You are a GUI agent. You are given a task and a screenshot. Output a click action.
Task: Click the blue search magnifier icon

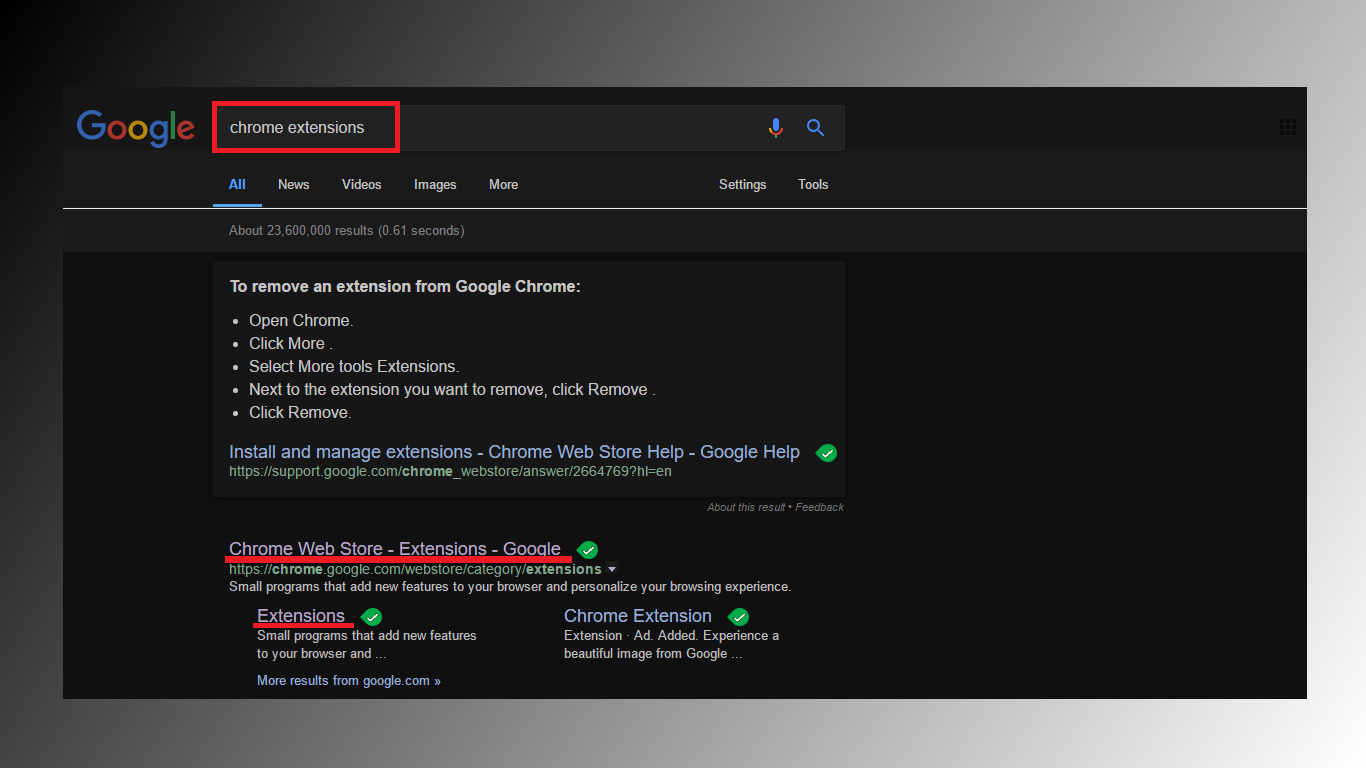(x=816, y=128)
